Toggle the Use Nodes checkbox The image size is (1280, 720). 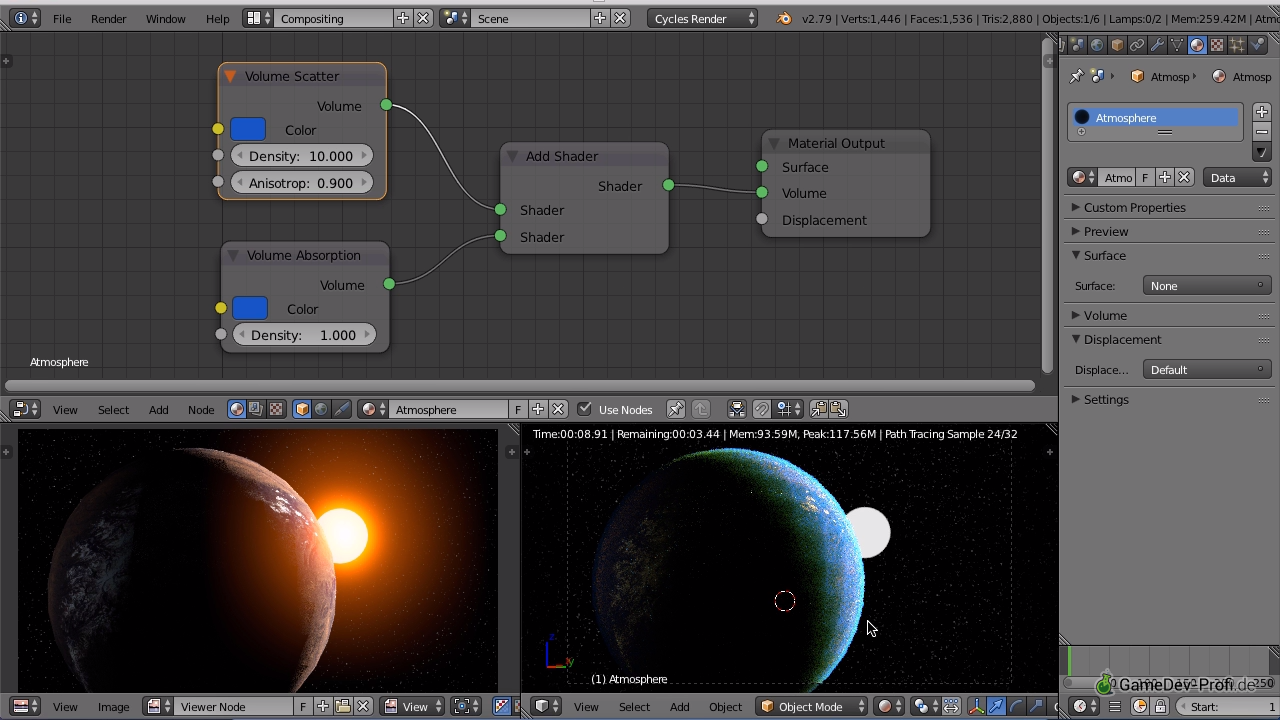[x=585, y=409]
